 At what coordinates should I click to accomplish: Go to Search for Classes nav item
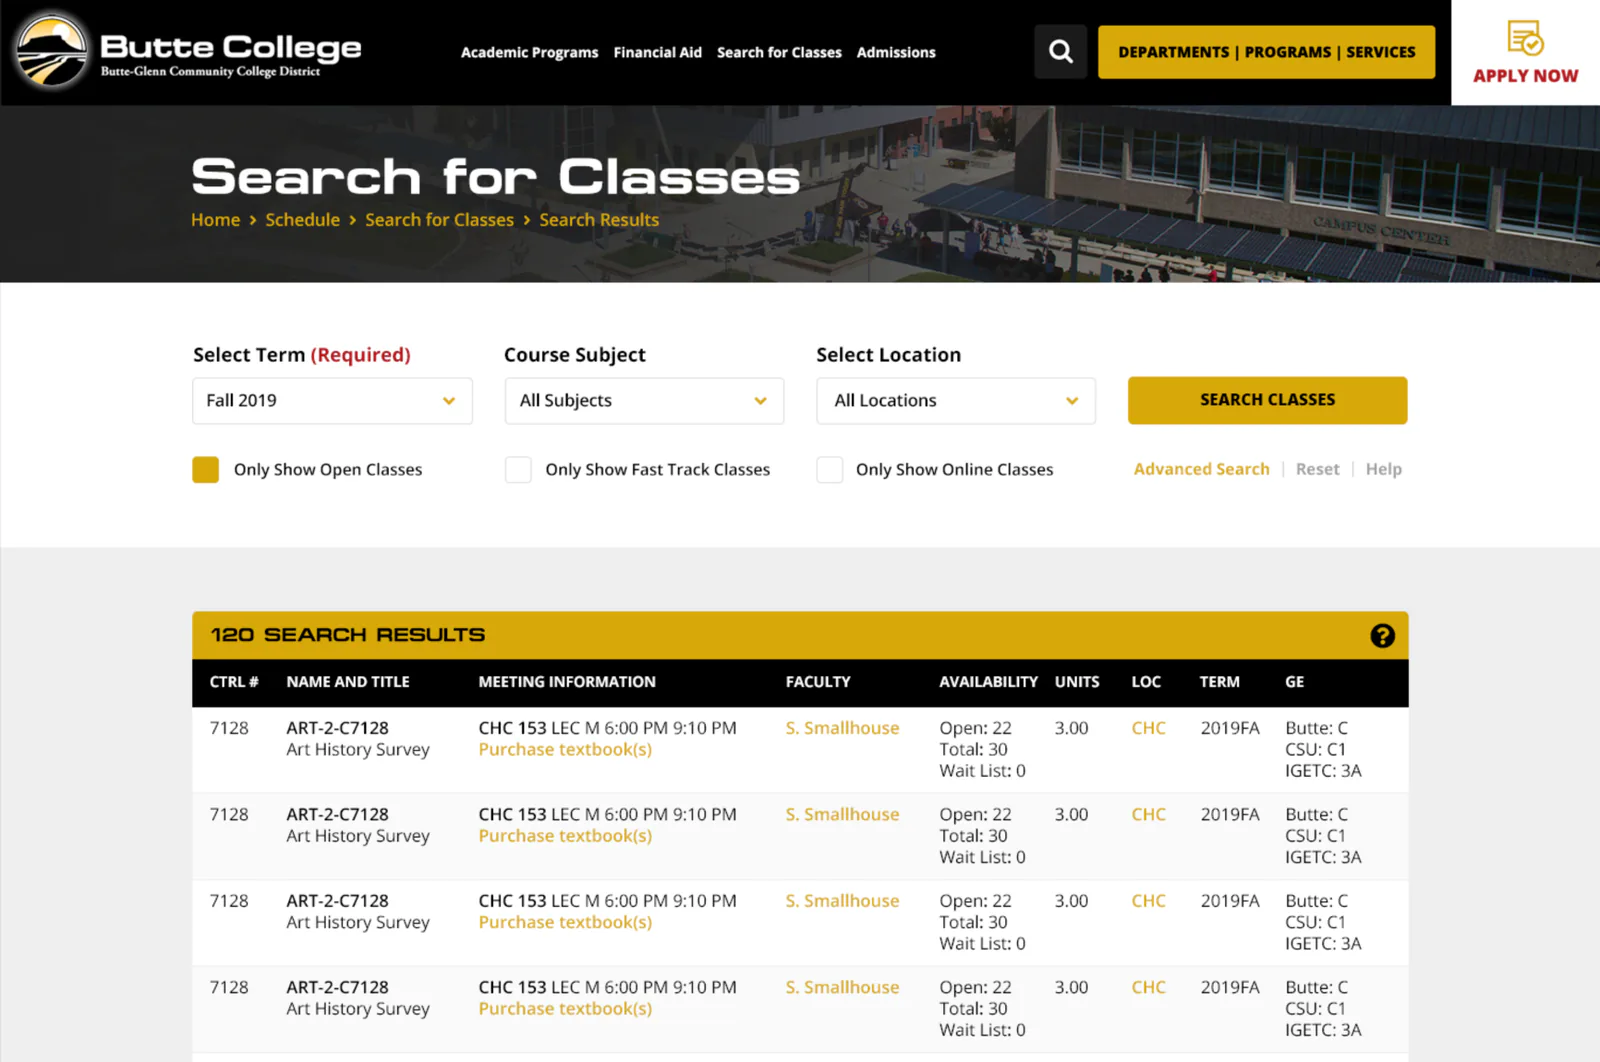click(779, 52)
